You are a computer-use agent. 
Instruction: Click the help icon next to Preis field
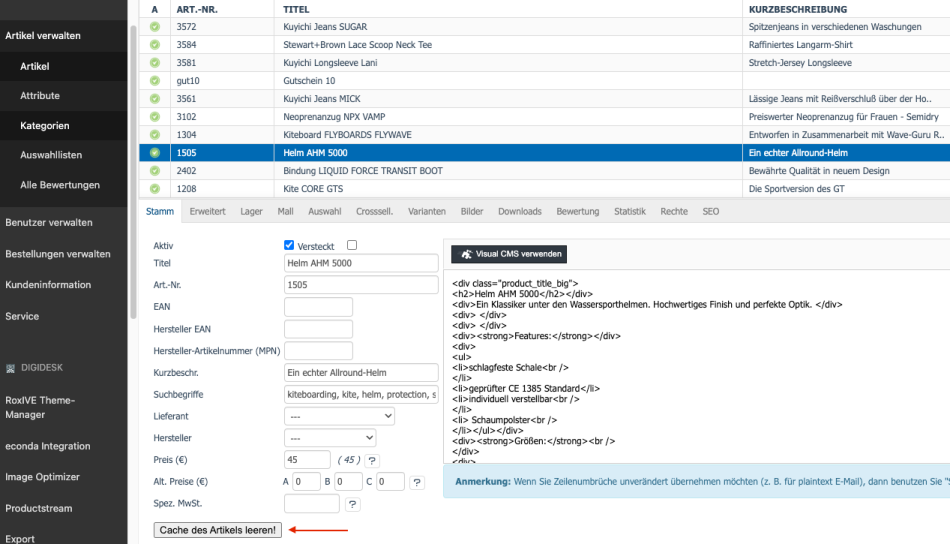[372, 460]
